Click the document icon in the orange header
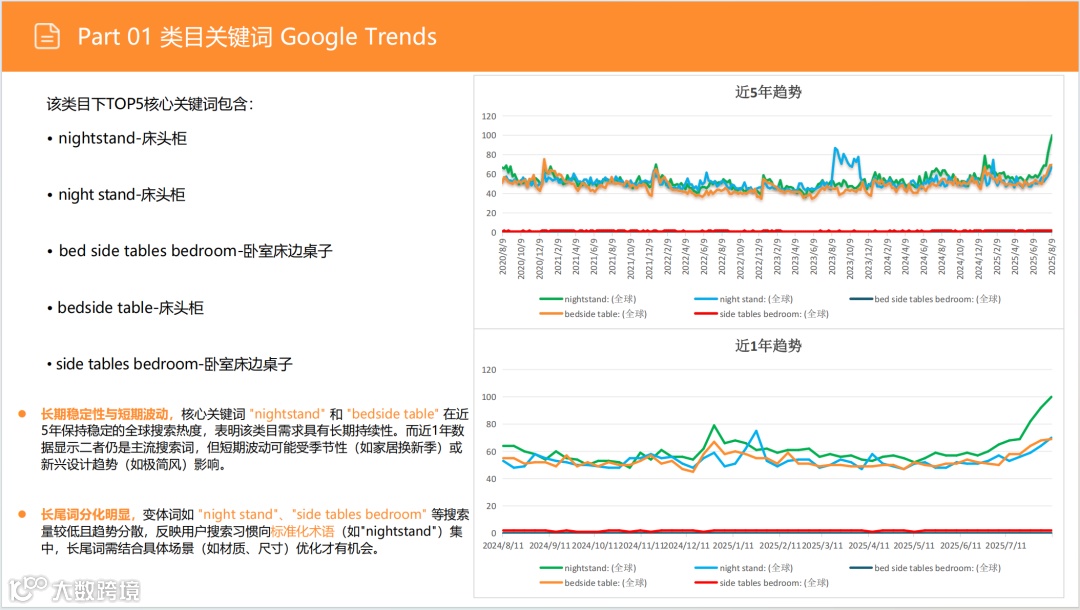The height and width of the screenshot is (610, 1080). (48, 36)
